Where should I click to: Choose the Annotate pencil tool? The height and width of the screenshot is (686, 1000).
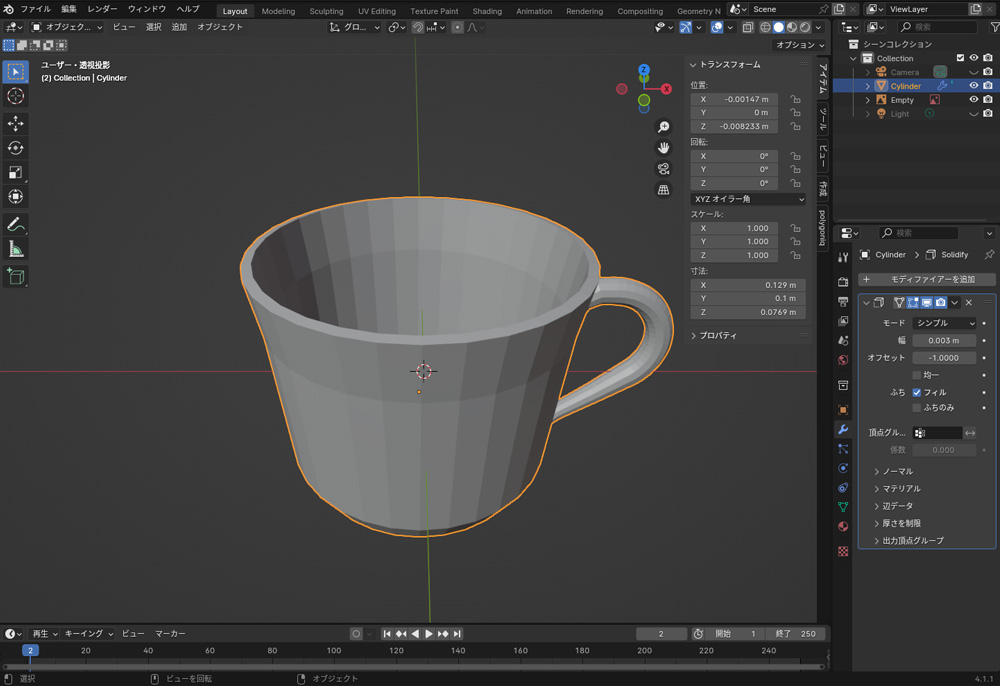click(16, 224)
